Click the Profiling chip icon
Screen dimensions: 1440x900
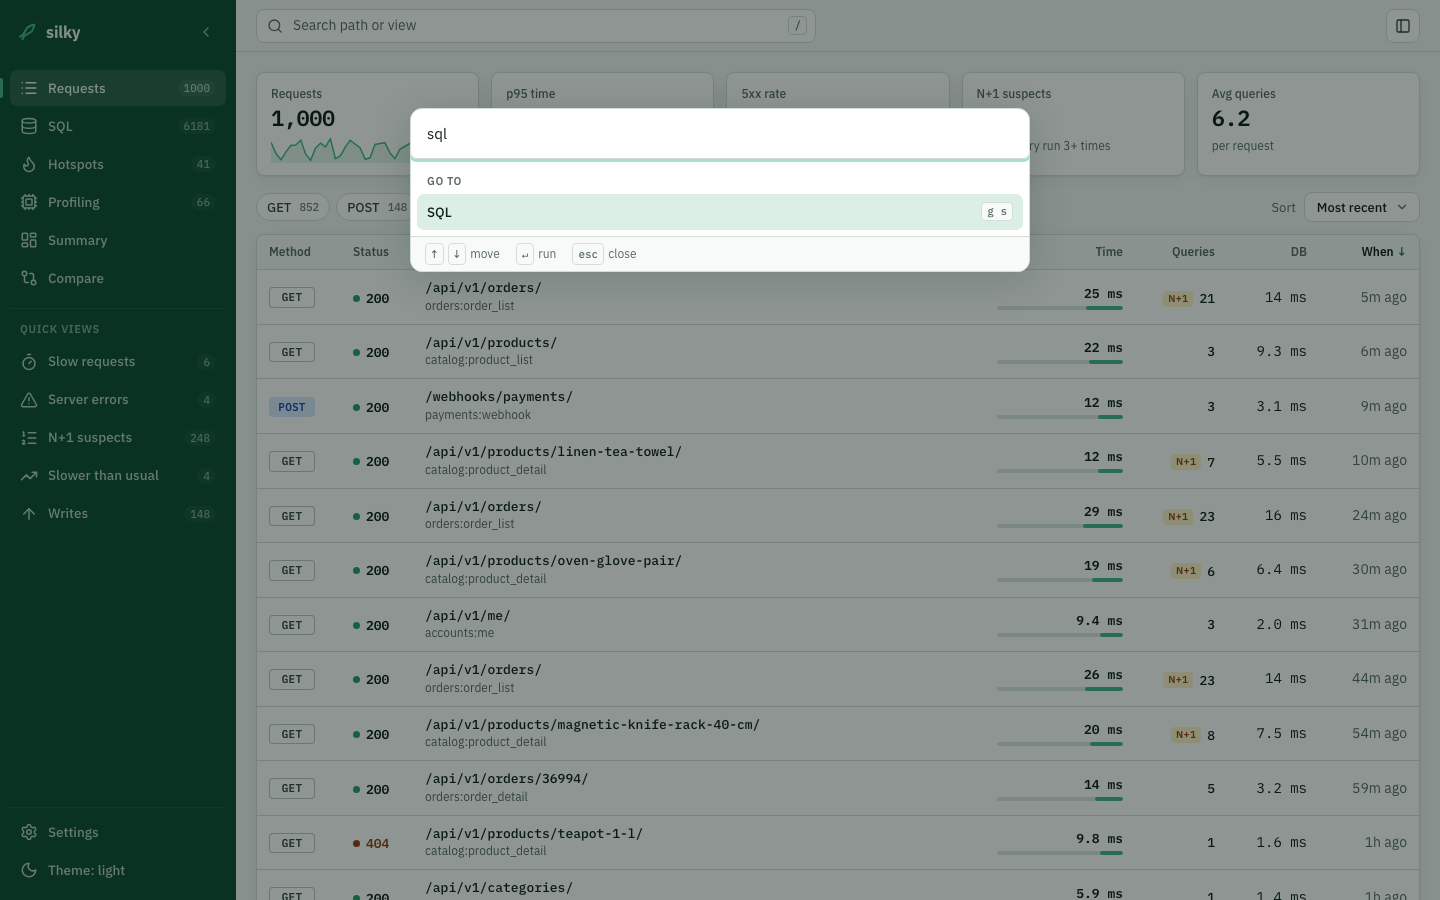29,202
